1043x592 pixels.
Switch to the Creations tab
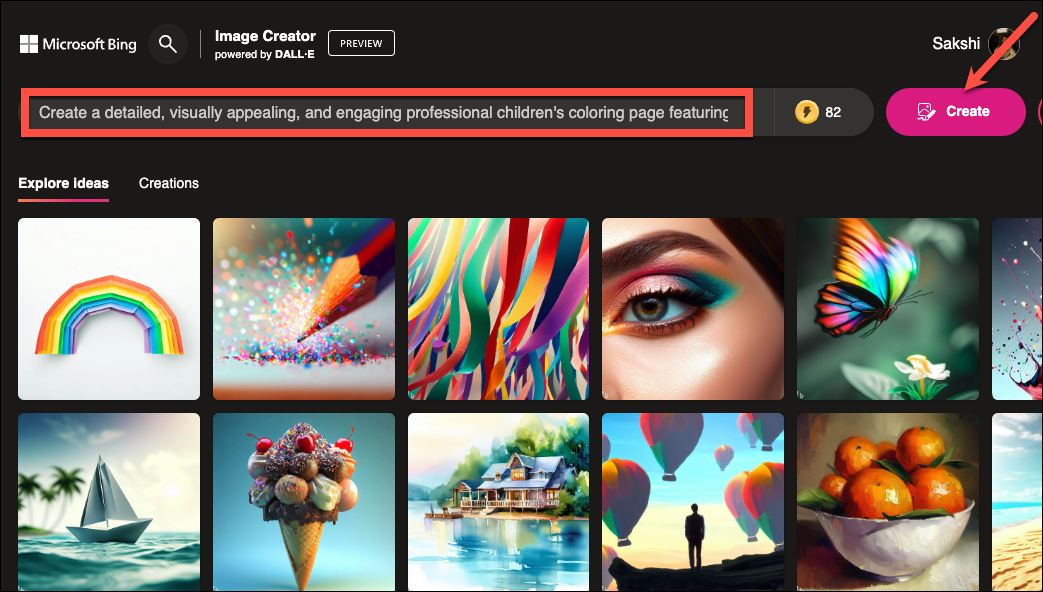(x=168, y=183)
